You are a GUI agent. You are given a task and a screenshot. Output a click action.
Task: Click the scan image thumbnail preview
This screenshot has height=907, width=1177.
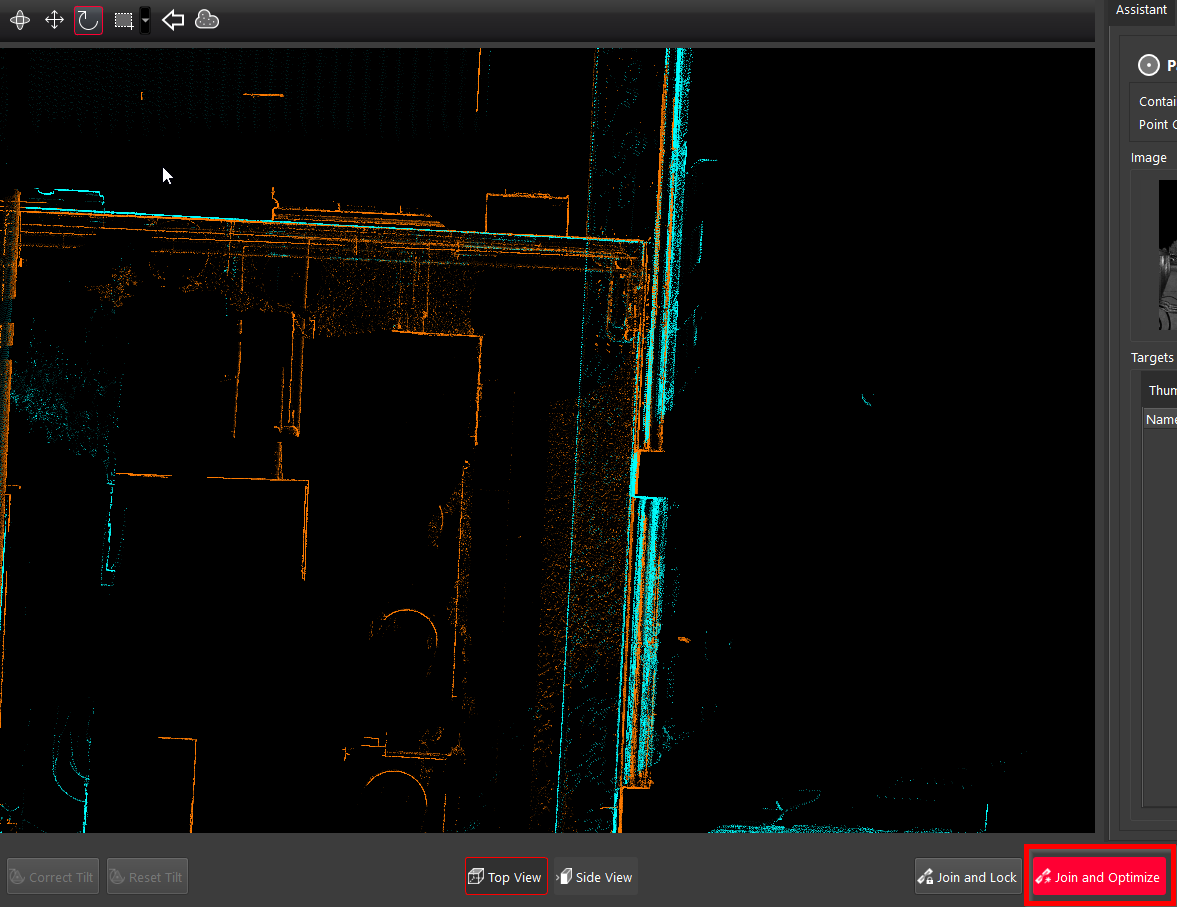coord(1167,255)
